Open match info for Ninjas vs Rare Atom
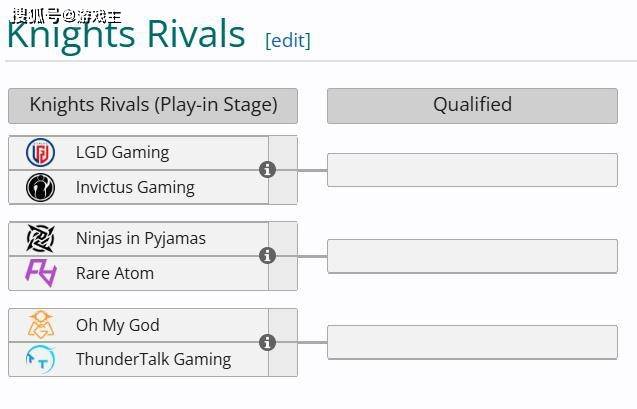 click(267, 256)
